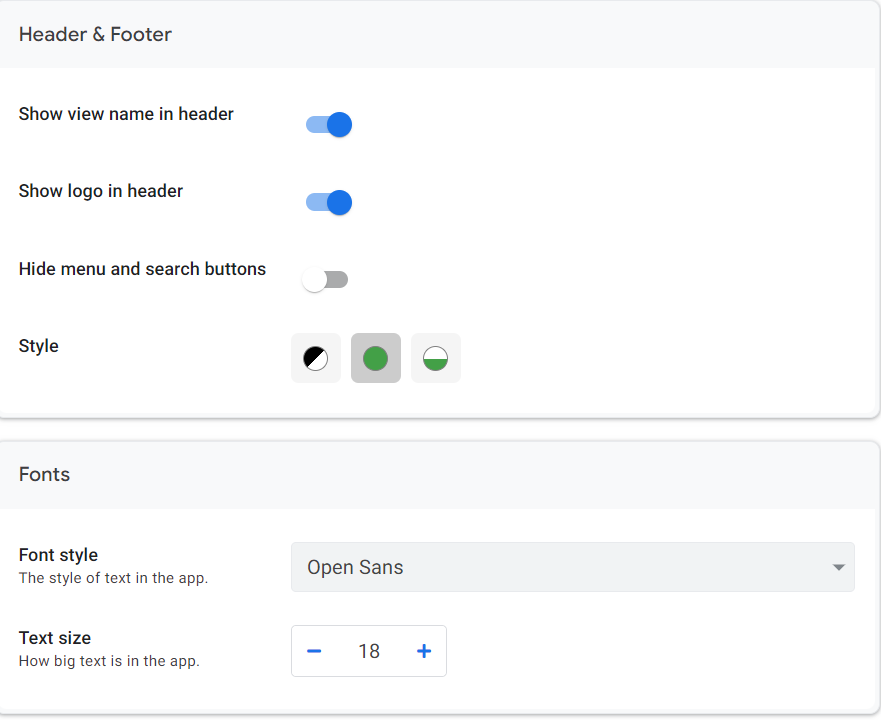Turn off Show logo in header
The image size is (881, 720).
click(x=329, y=202)
